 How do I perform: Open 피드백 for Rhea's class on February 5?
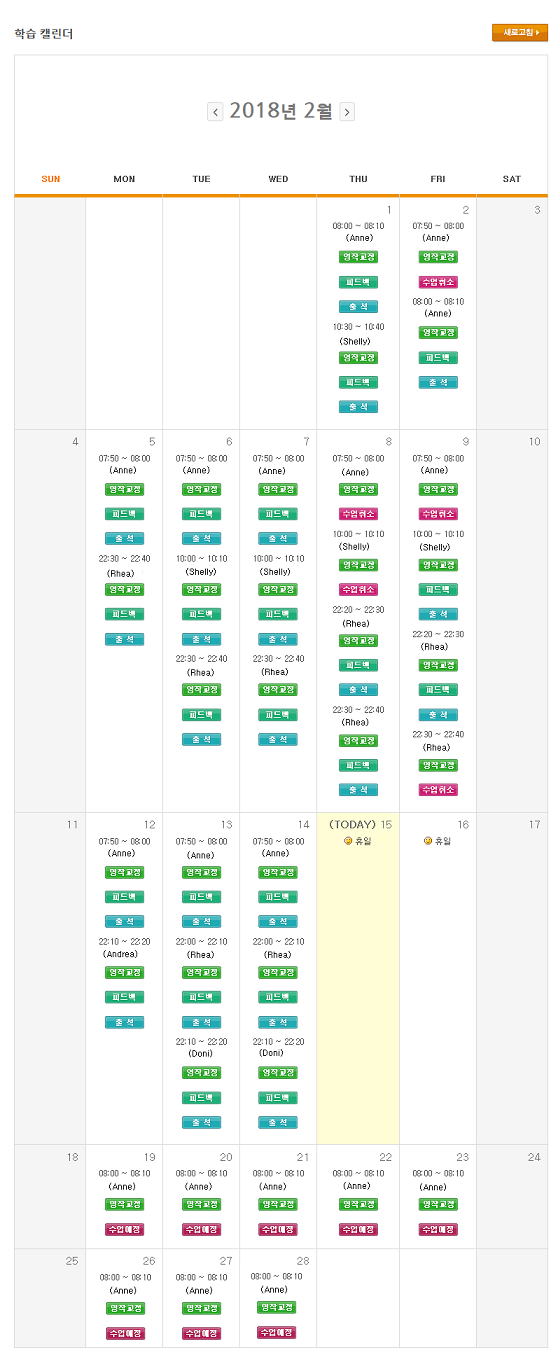pos(124,614)
